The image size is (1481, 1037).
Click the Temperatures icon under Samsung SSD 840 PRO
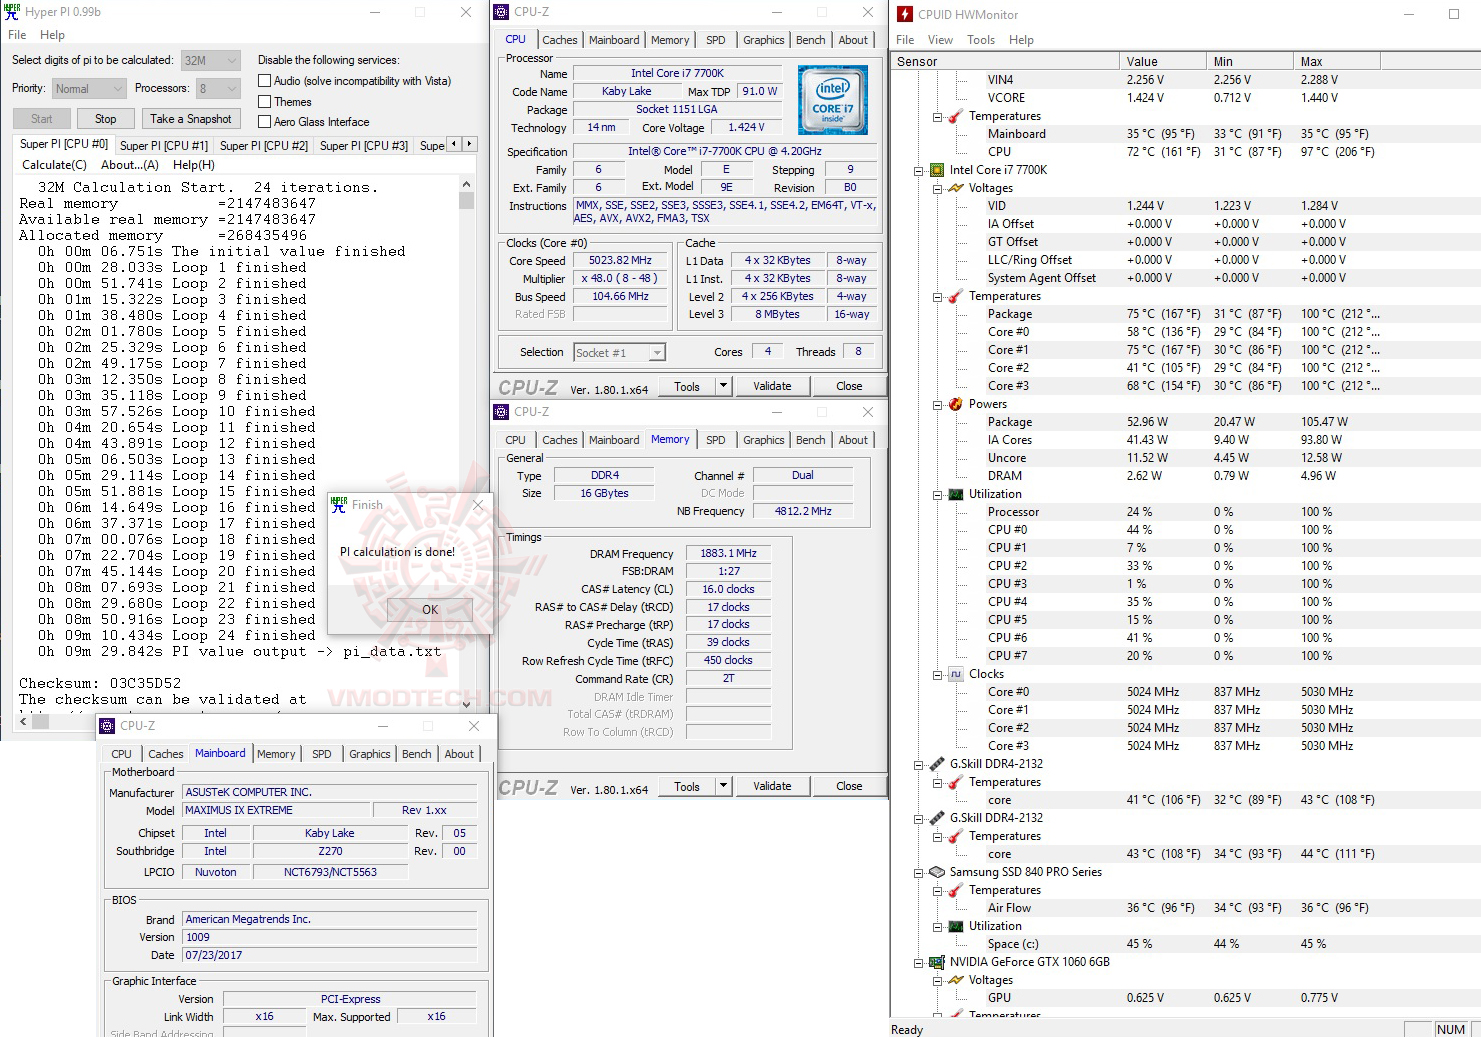pyautogui.click(x=956, y=890)
